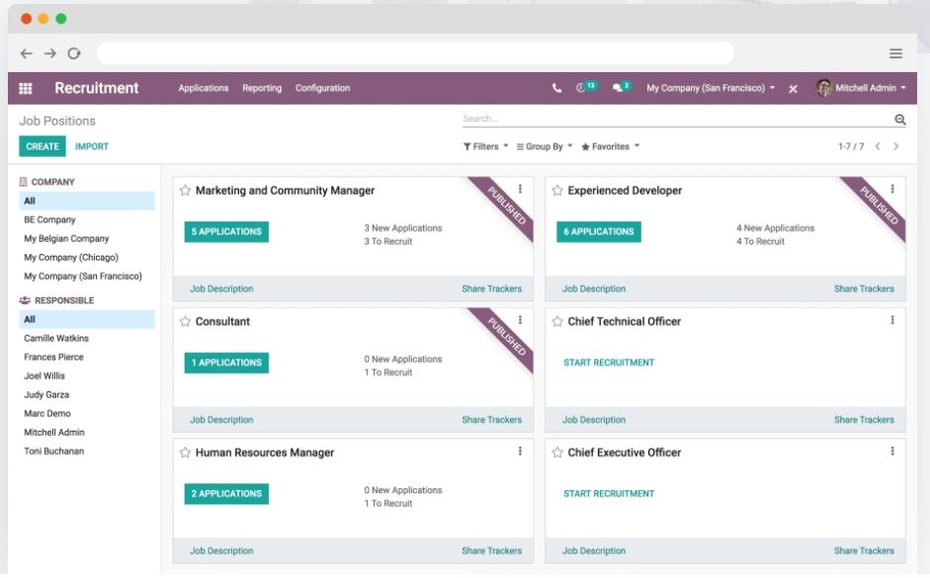Open the Reporting menu
This screenshot has width=930, height=578.
[262, 88]
